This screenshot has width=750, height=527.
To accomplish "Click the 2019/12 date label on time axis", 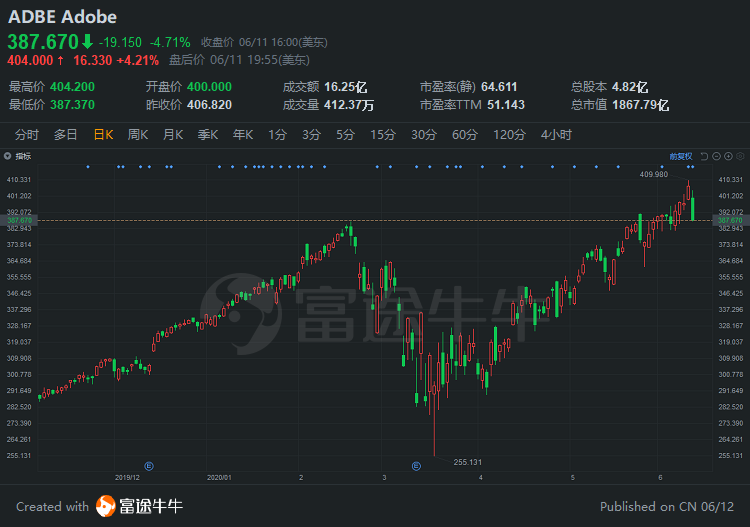I will 127,477.
